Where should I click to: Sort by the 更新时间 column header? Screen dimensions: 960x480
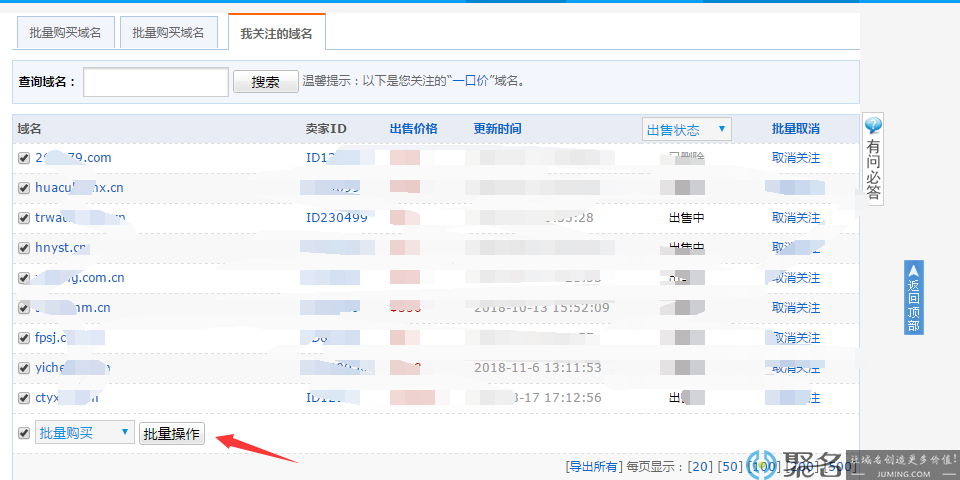pos(497,129)
